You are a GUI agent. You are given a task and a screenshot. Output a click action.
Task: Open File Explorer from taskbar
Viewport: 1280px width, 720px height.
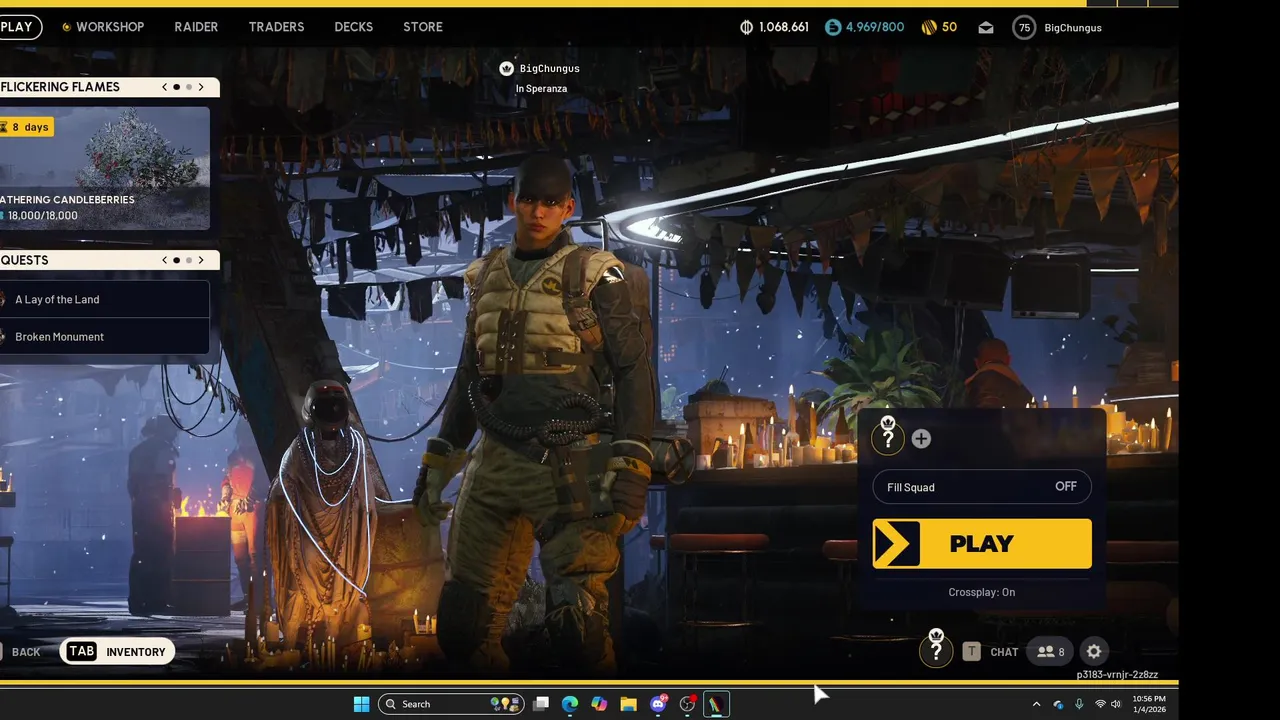click(x=628, y=704)
